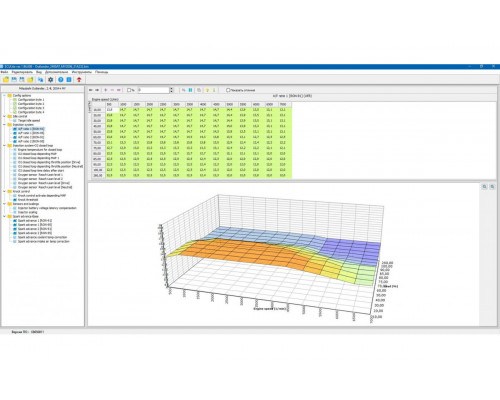This screenshot has width=500, height=400.
Task: Click the numeric value input field
Action: (154, 90)
